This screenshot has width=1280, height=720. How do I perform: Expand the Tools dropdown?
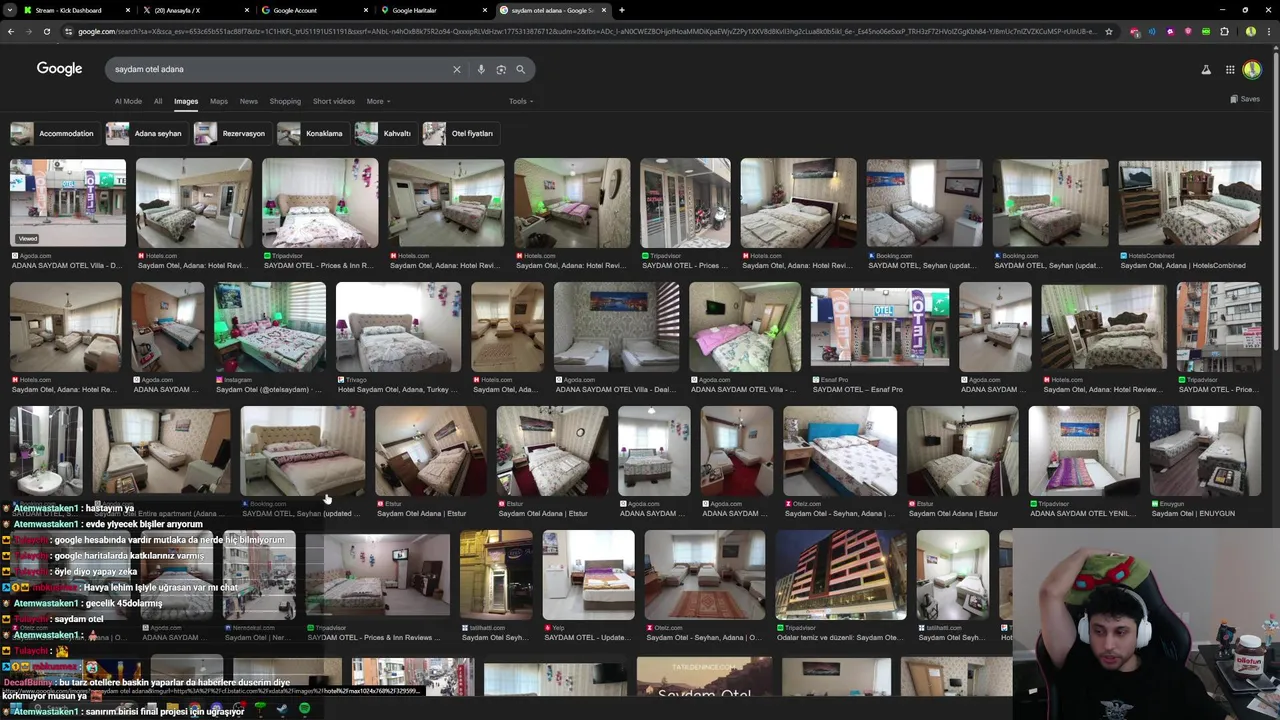click(521, 101)
